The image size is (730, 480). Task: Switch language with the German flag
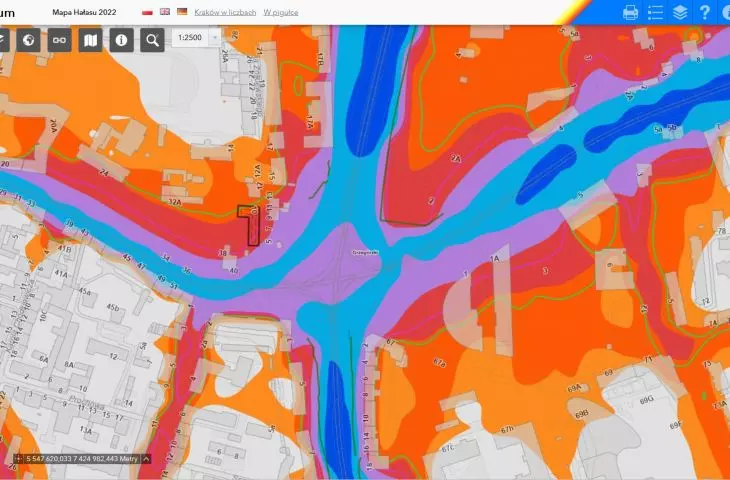point(182,12)
